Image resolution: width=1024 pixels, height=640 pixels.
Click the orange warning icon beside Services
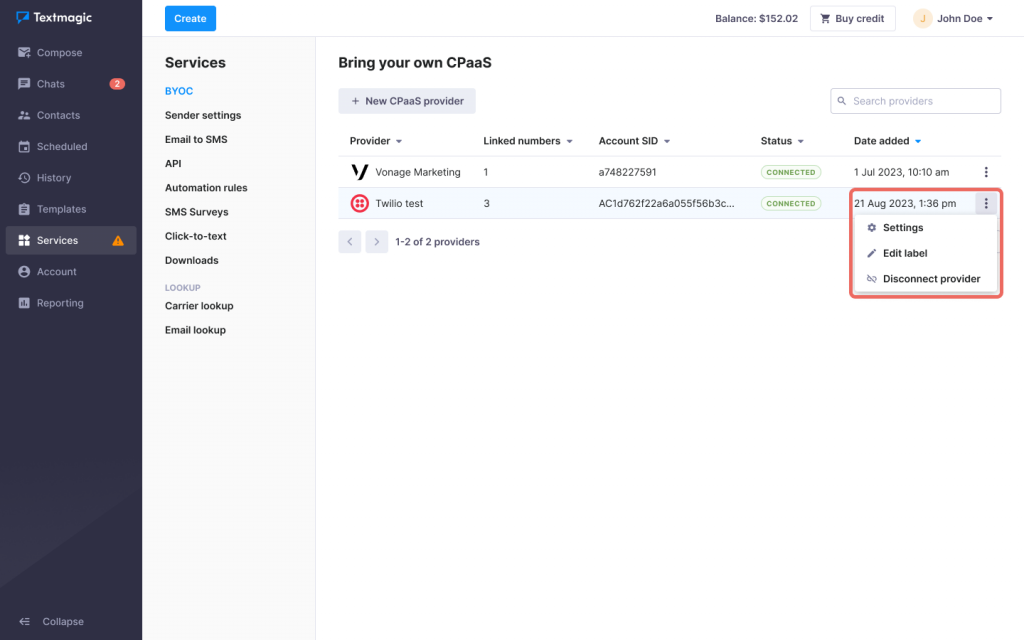118,241
